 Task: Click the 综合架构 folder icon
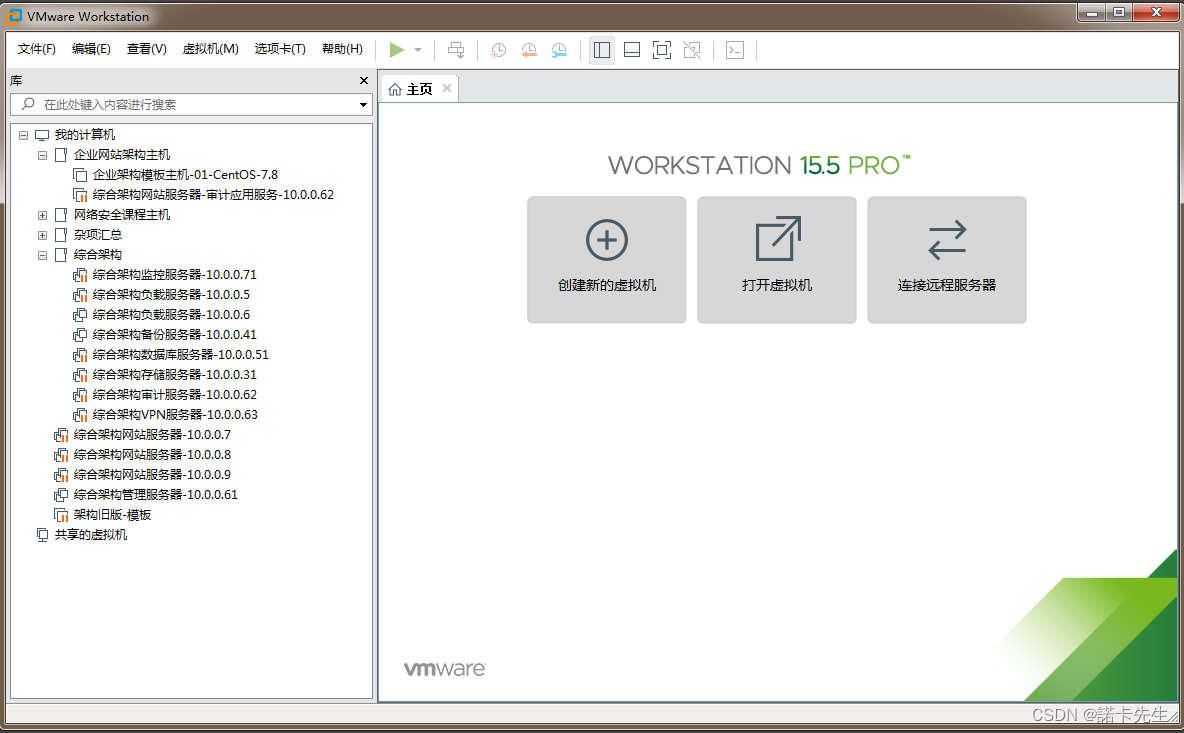point(61,255)
